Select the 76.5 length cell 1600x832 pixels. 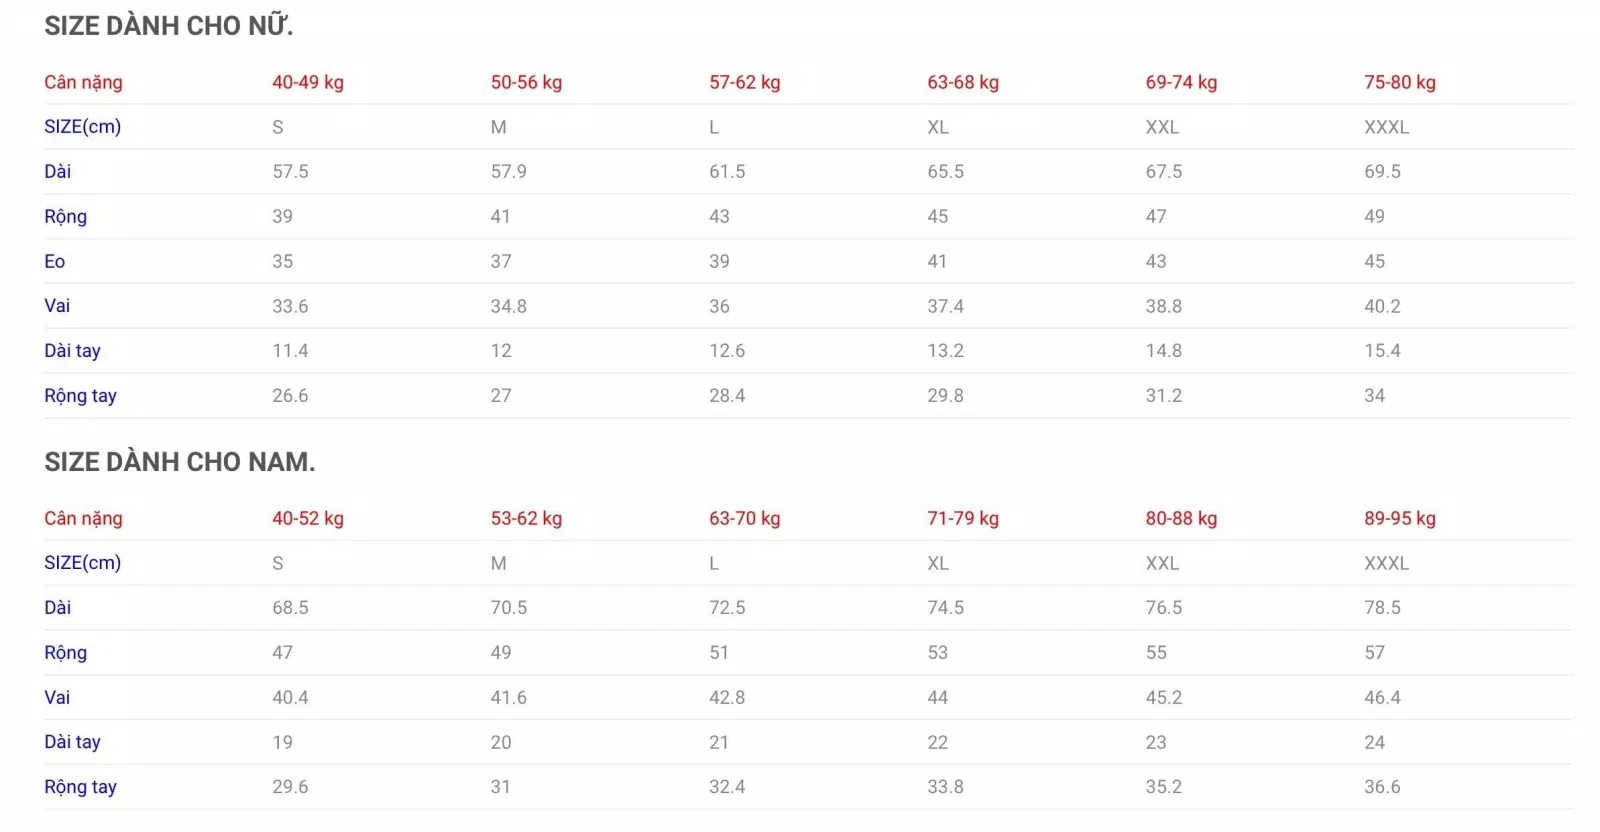[x=1163, y=607]
